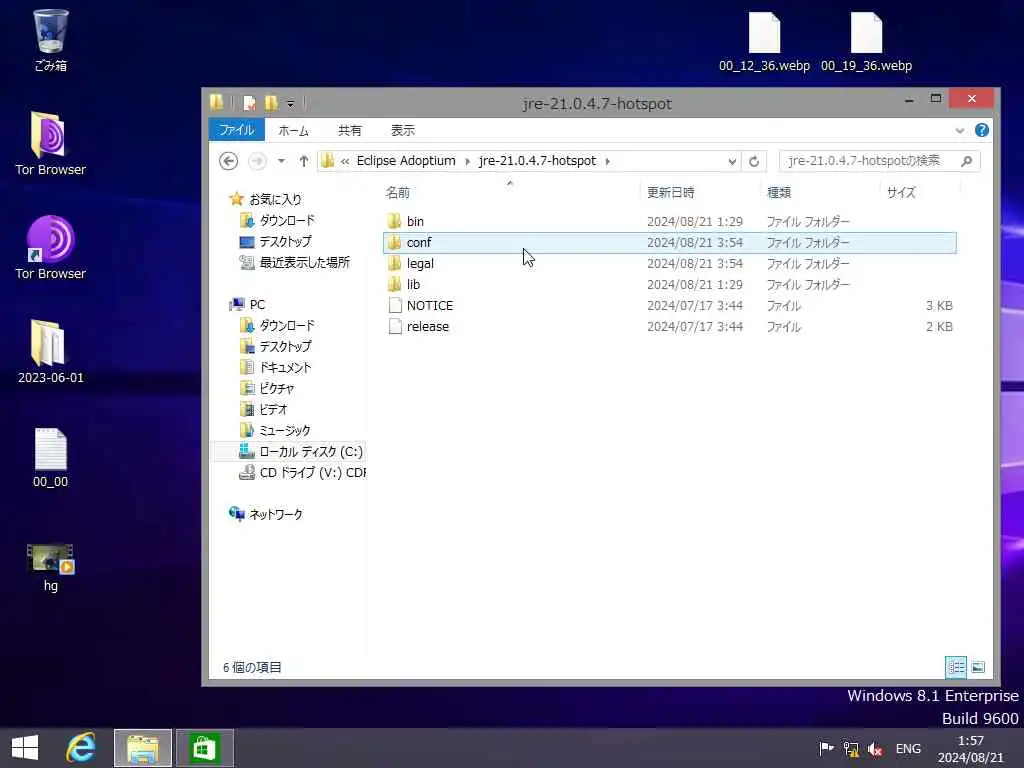The height and width of the screenshot is (768, 1024).
Task: Open デスクトップ under PC
Action: pyautogui.click(x=276, y=346)
